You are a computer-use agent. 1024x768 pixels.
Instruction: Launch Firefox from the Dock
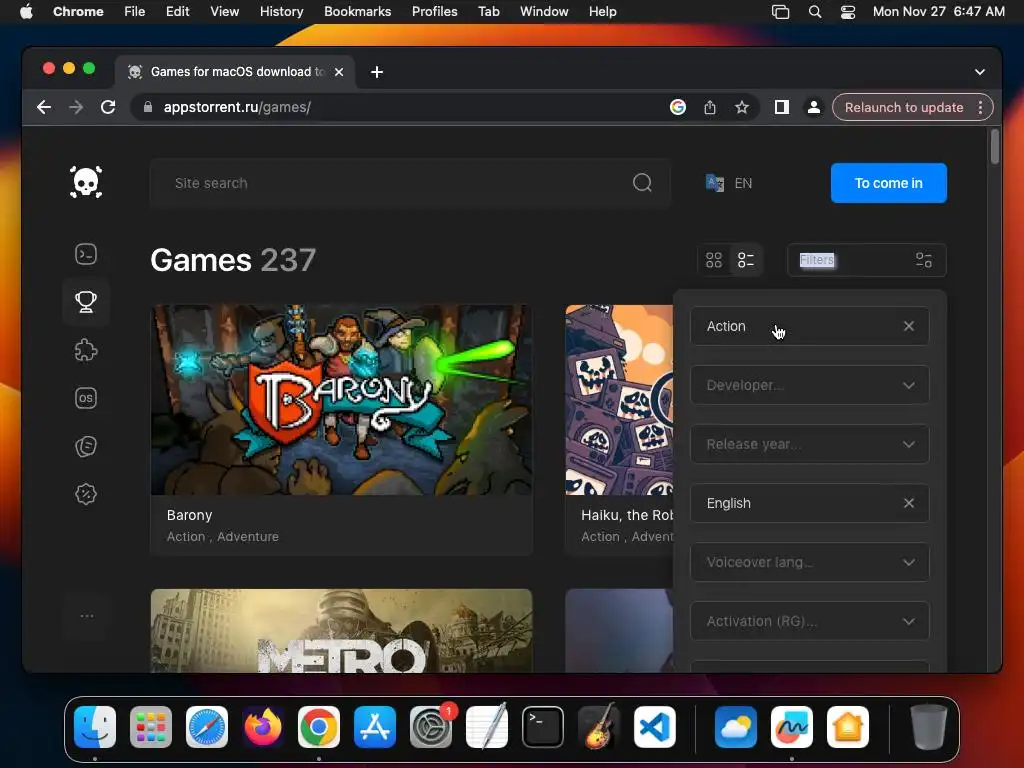point(263,727)
